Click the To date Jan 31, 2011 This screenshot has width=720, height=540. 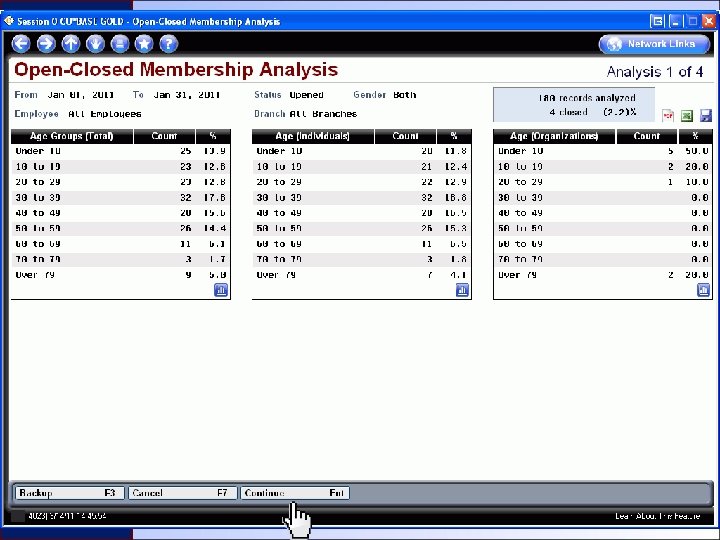tap(186, 95)
